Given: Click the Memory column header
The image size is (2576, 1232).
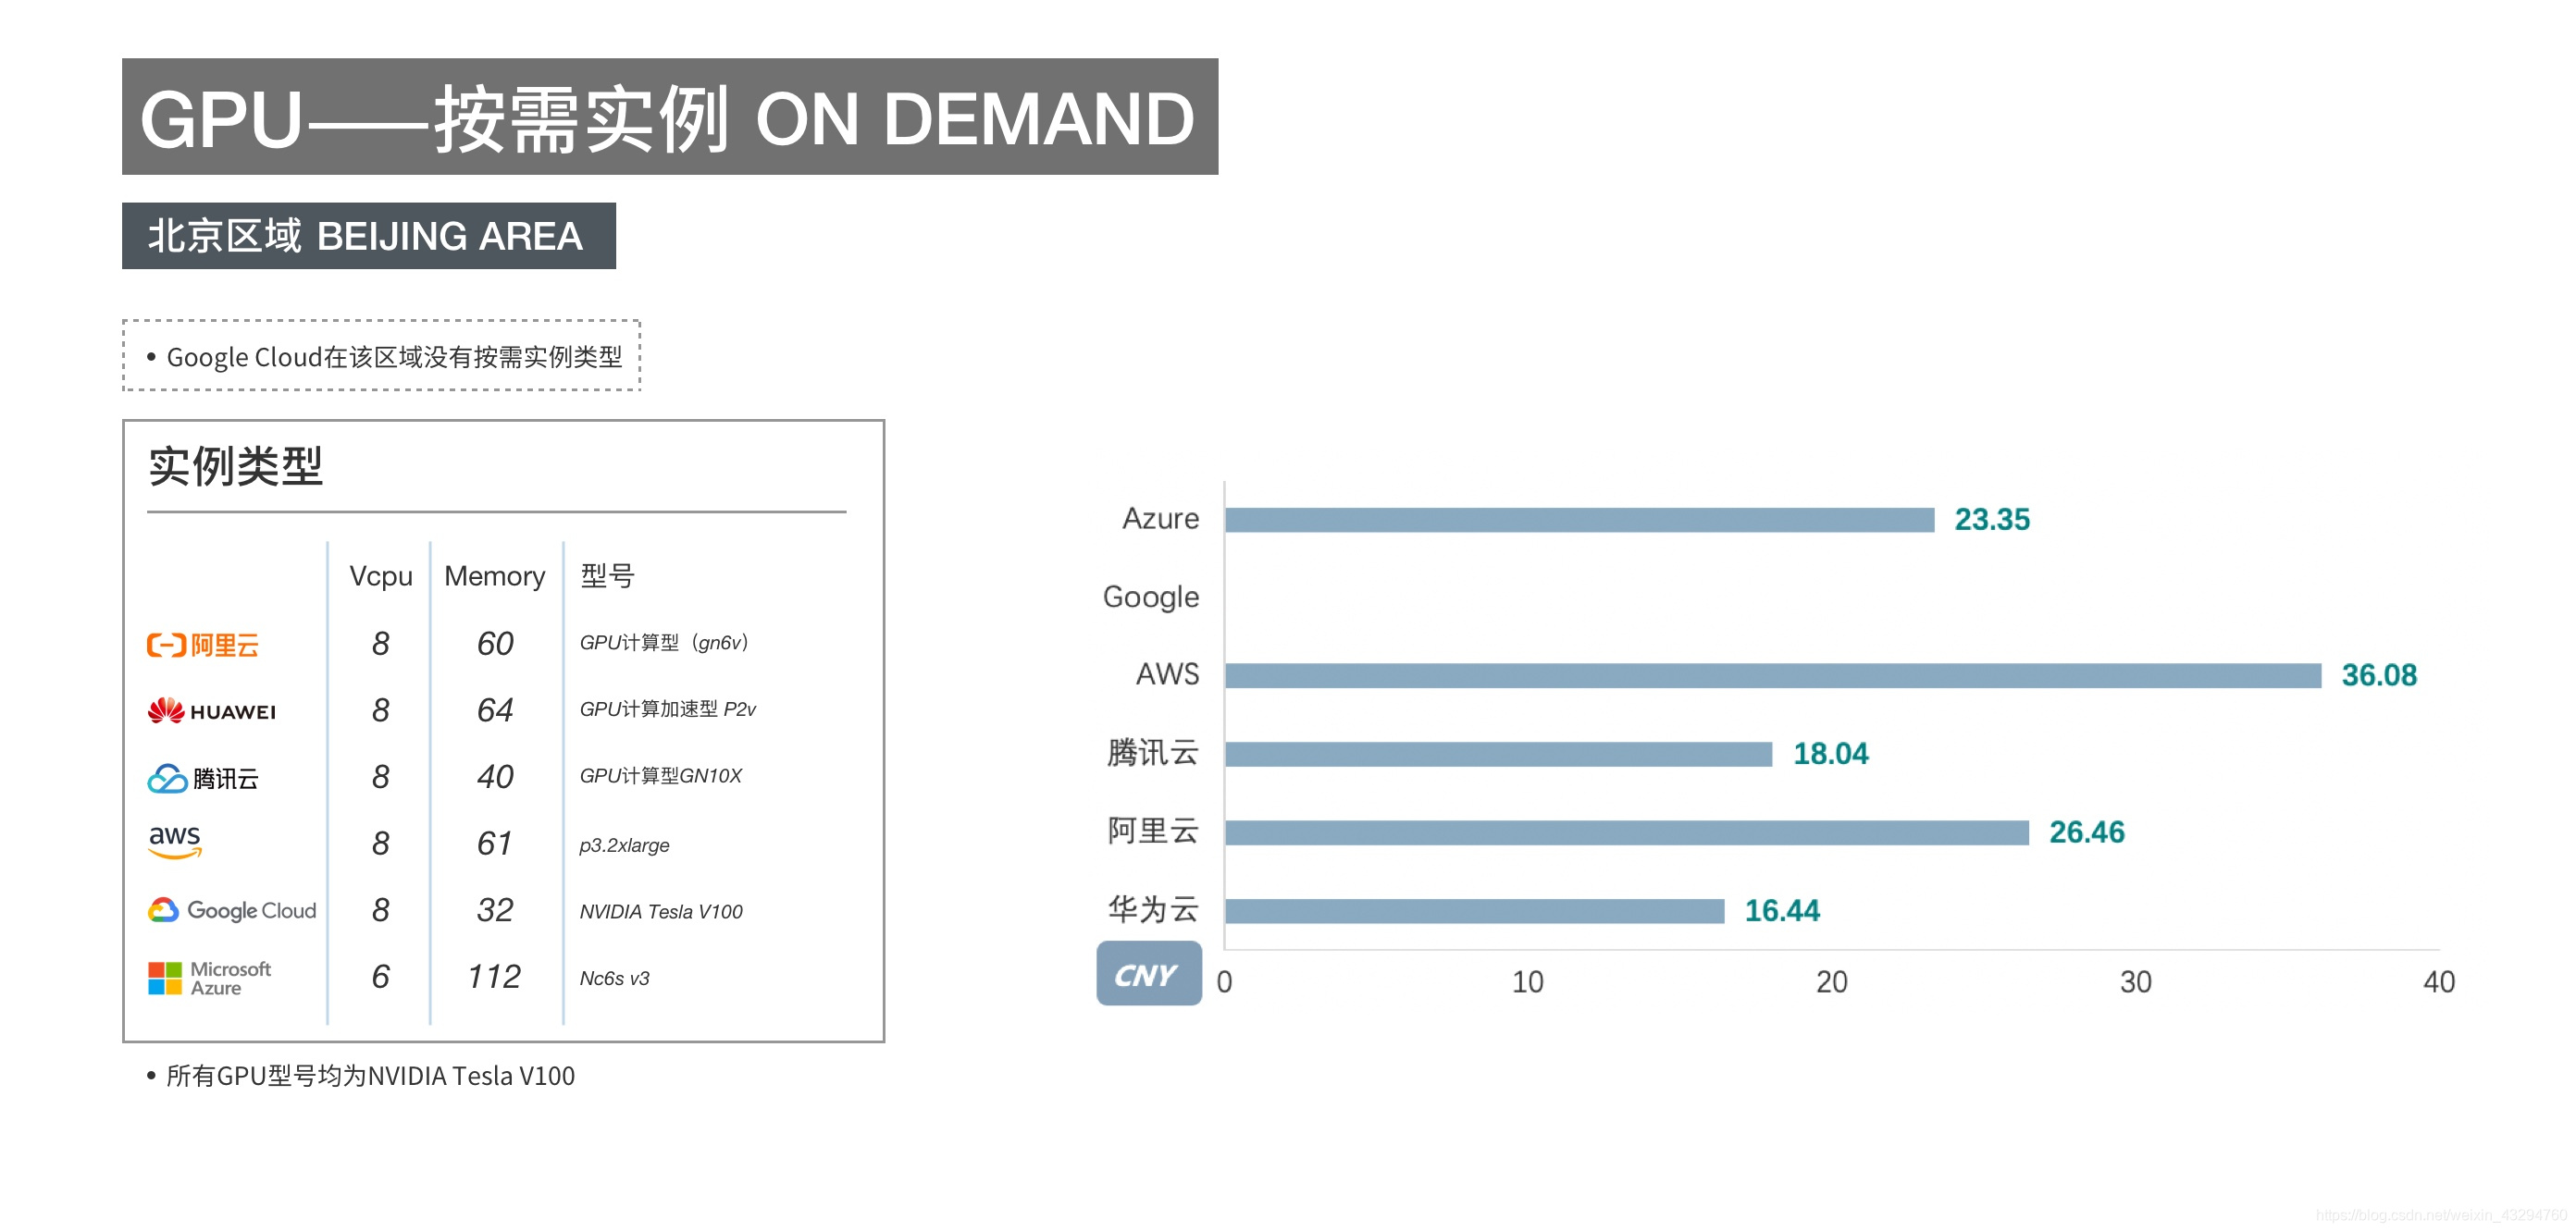Looking at the screenshot, I should click(x=494, y=576).
